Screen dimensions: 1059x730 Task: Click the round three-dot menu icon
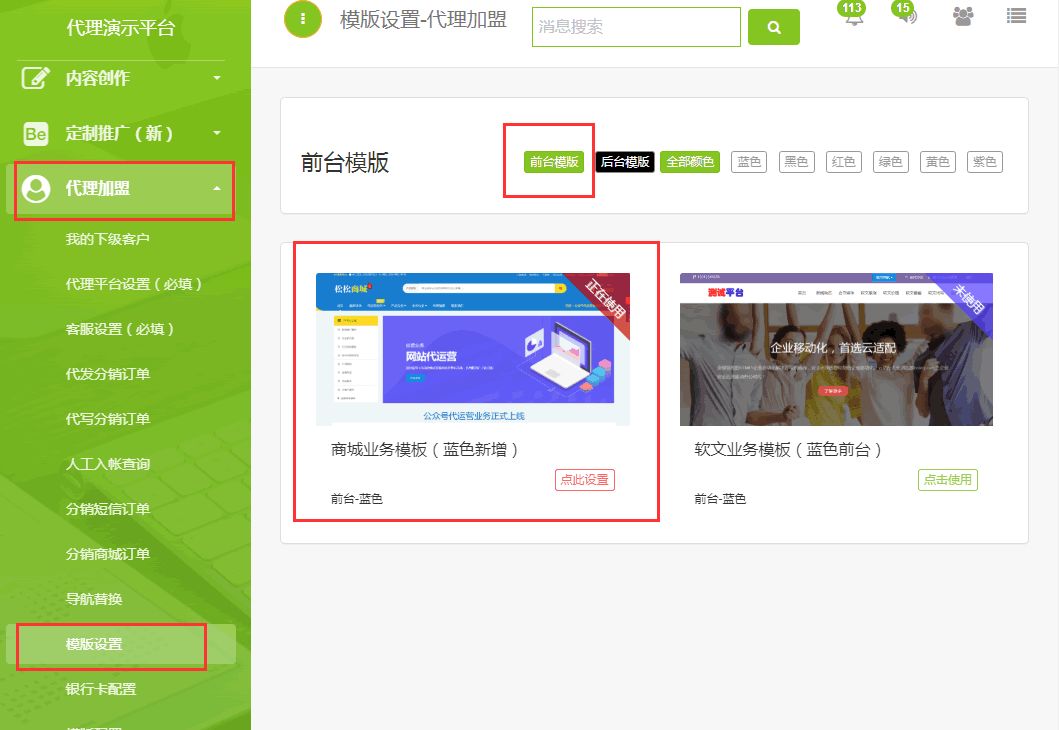pyautogui.click(x=303, y=19)
